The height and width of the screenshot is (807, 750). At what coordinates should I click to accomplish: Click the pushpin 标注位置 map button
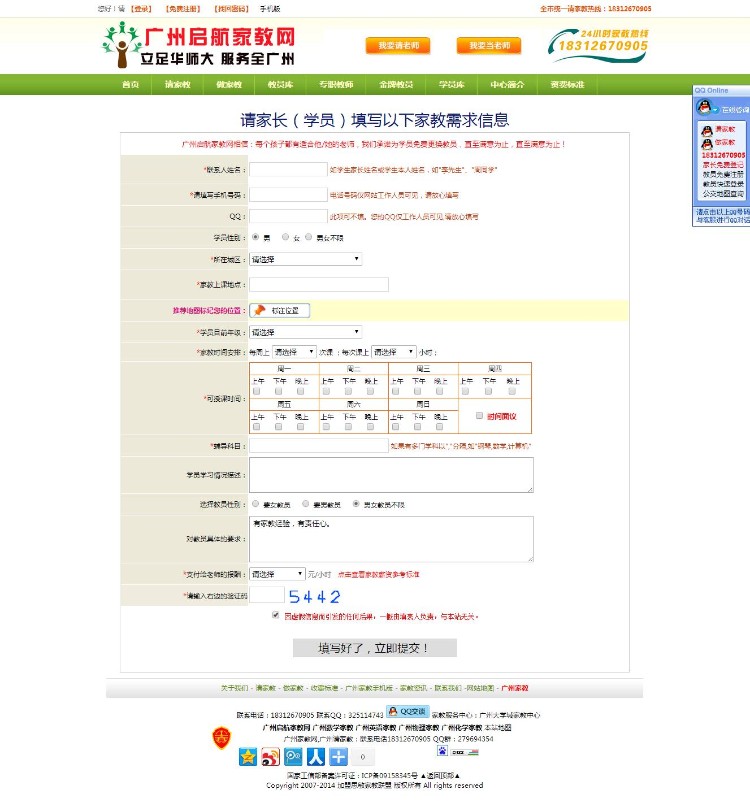click(280, 310)
